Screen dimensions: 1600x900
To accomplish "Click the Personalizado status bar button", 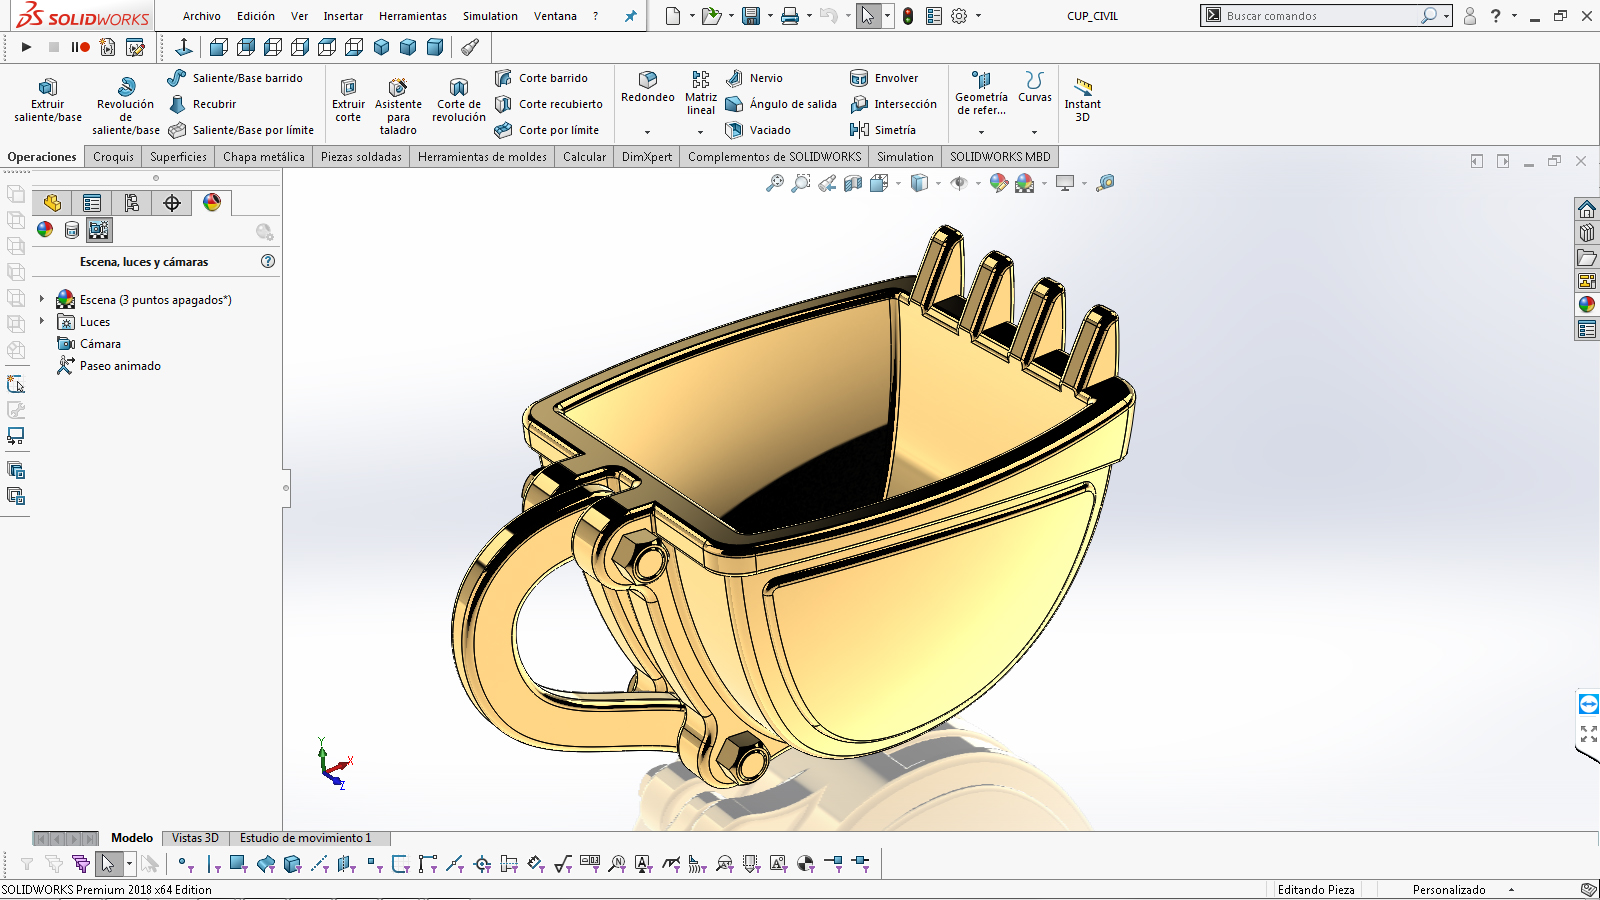I will click(1449, 889).
